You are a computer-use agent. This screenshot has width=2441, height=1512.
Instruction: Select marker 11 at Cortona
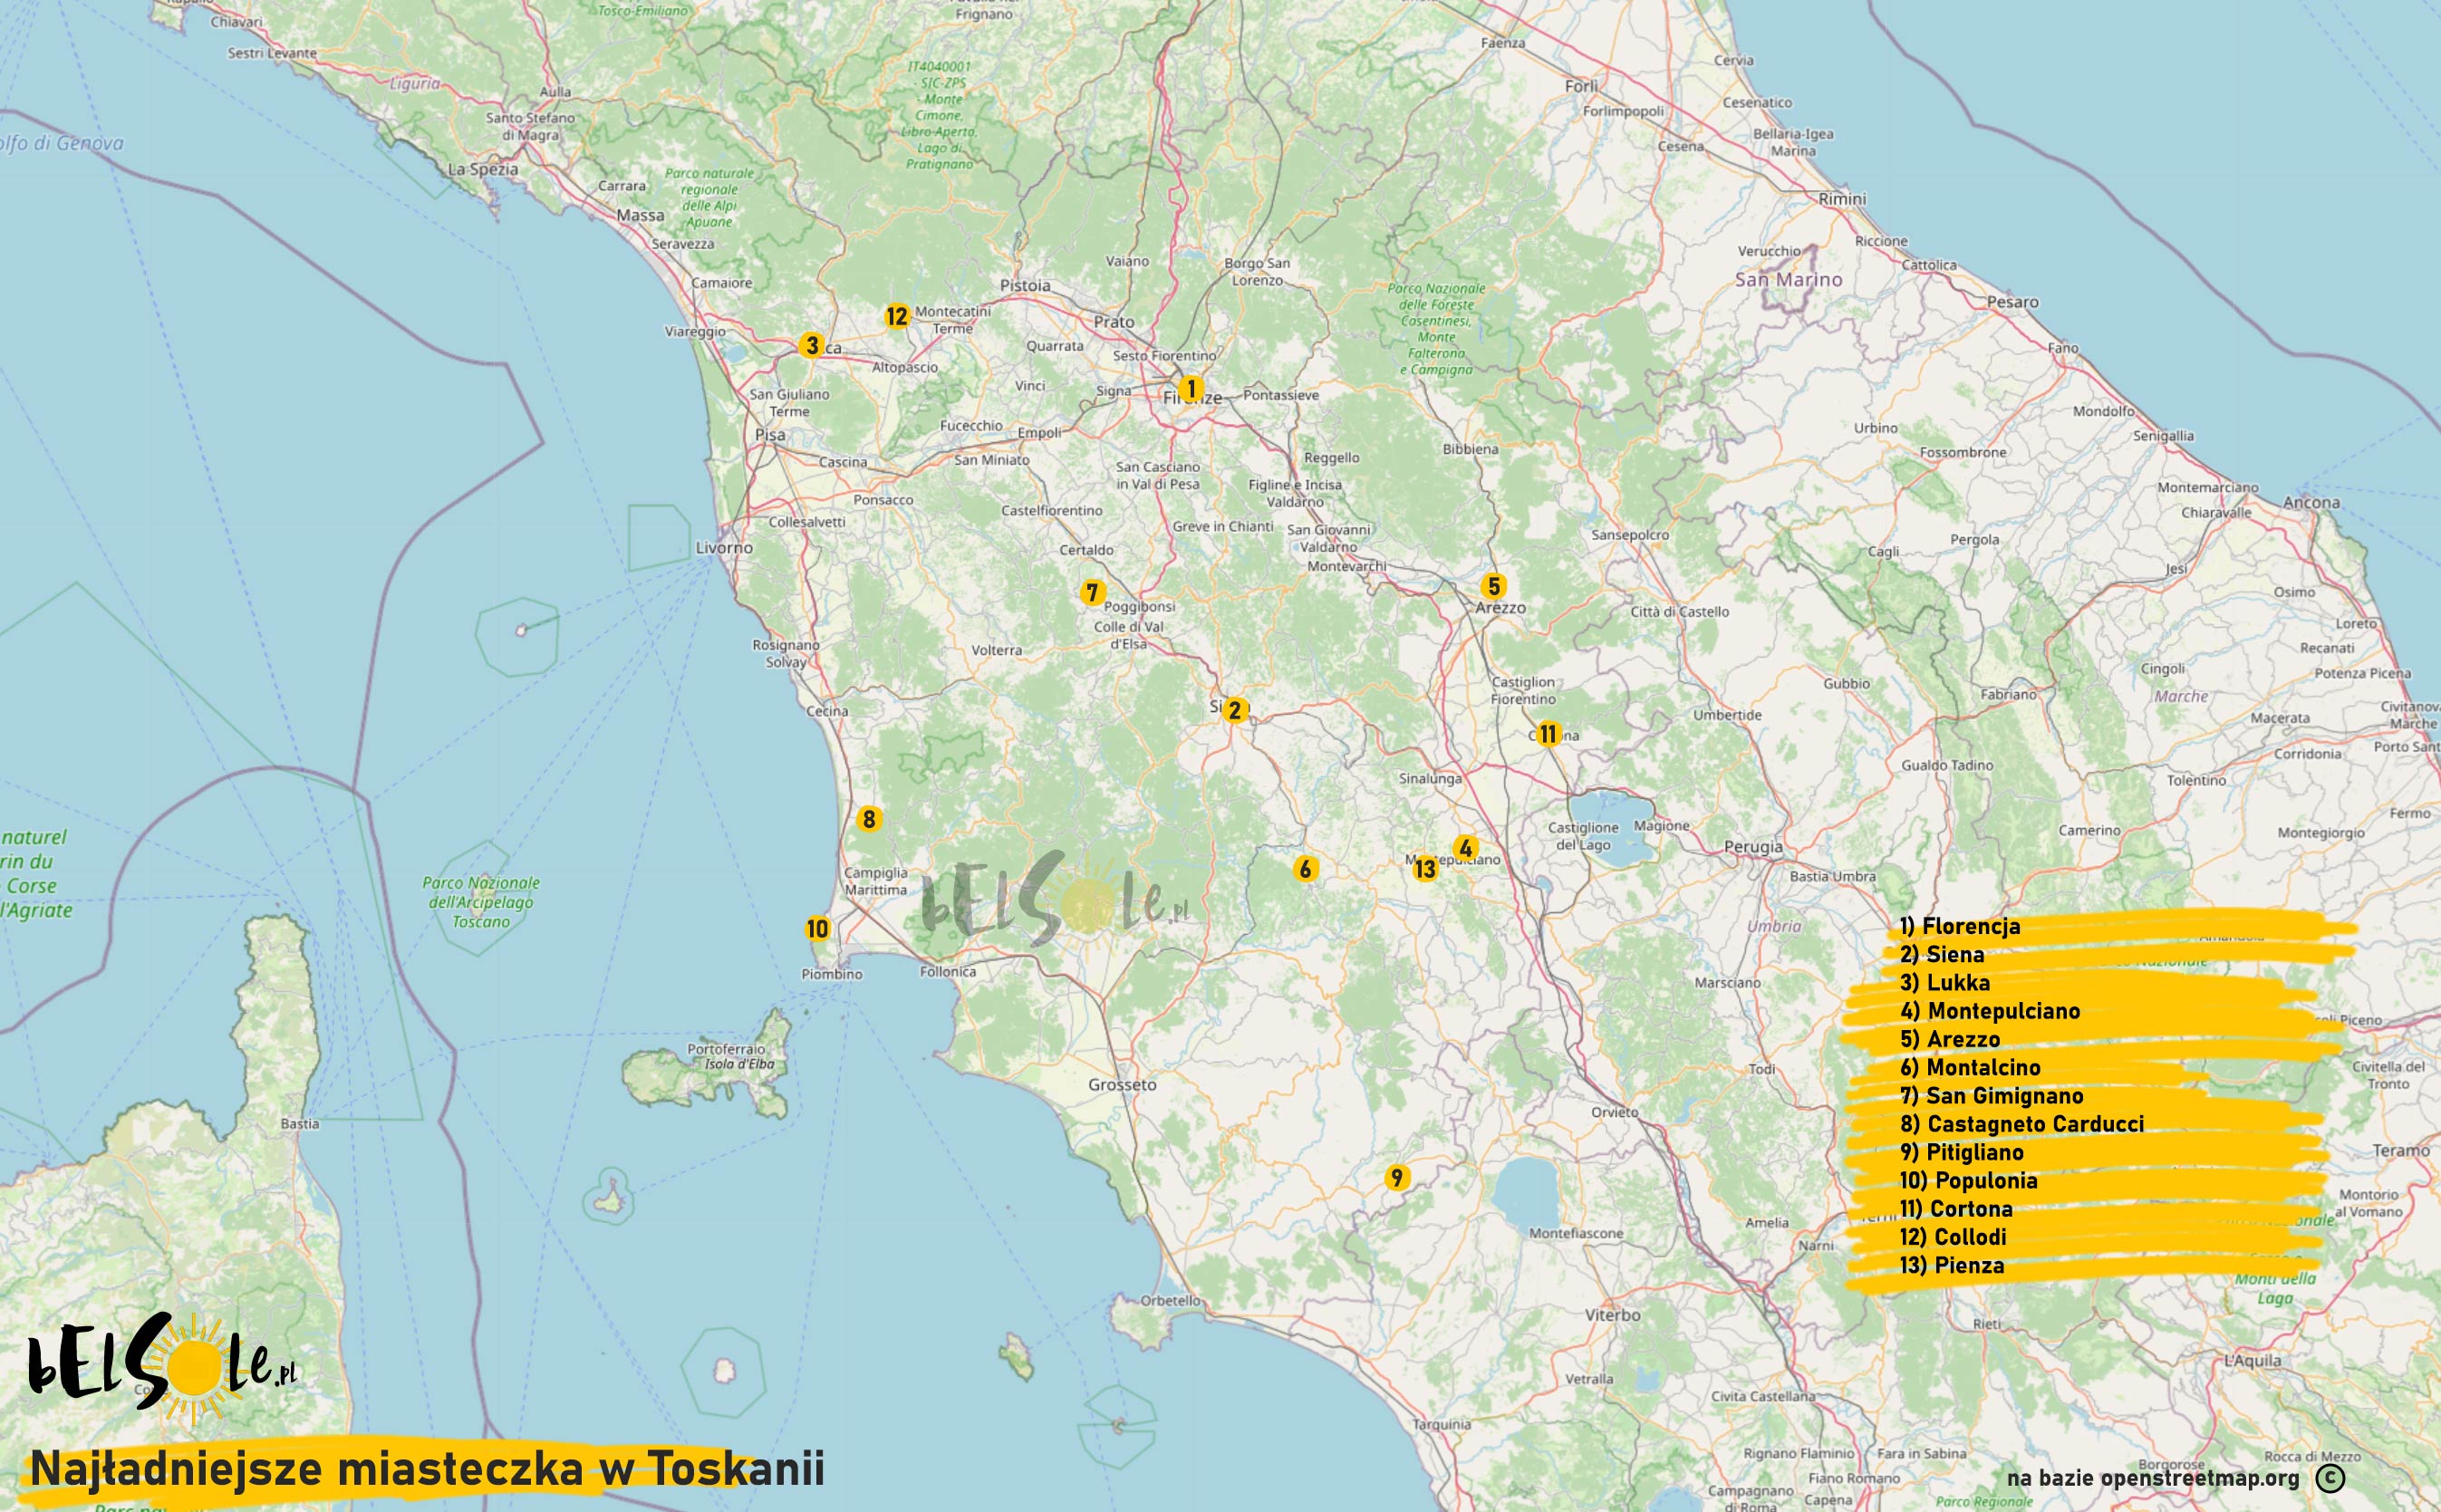pos(1548,735)
